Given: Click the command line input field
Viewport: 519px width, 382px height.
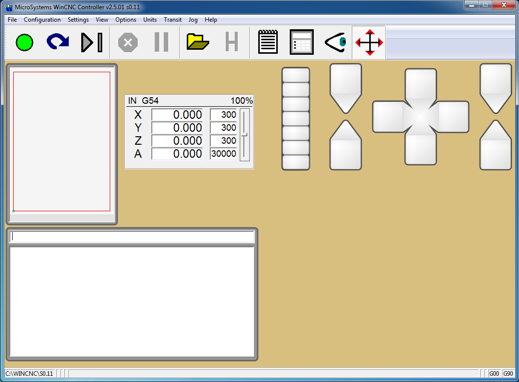Looking at the screenshot, I should (x=132, y=237).
